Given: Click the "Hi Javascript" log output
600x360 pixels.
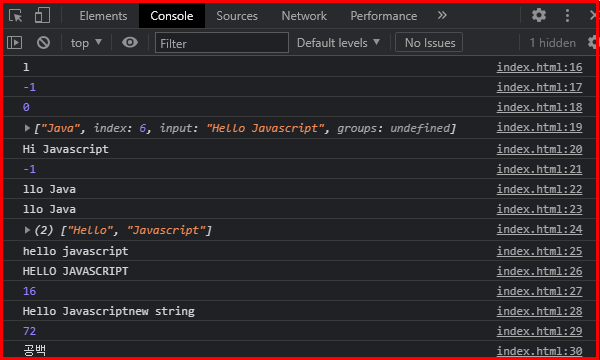Looking at the screenshot, I should coord(65,149).
